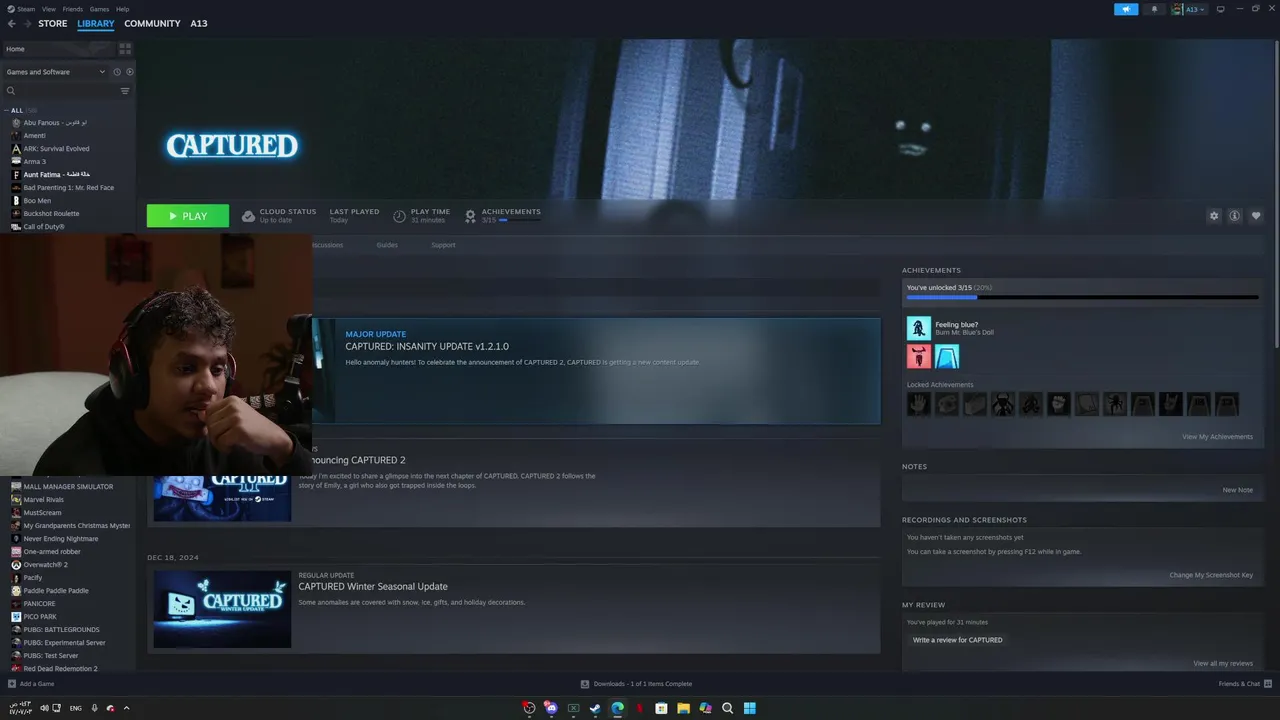Change My Screenshot Key

[x=1211, y=575]
